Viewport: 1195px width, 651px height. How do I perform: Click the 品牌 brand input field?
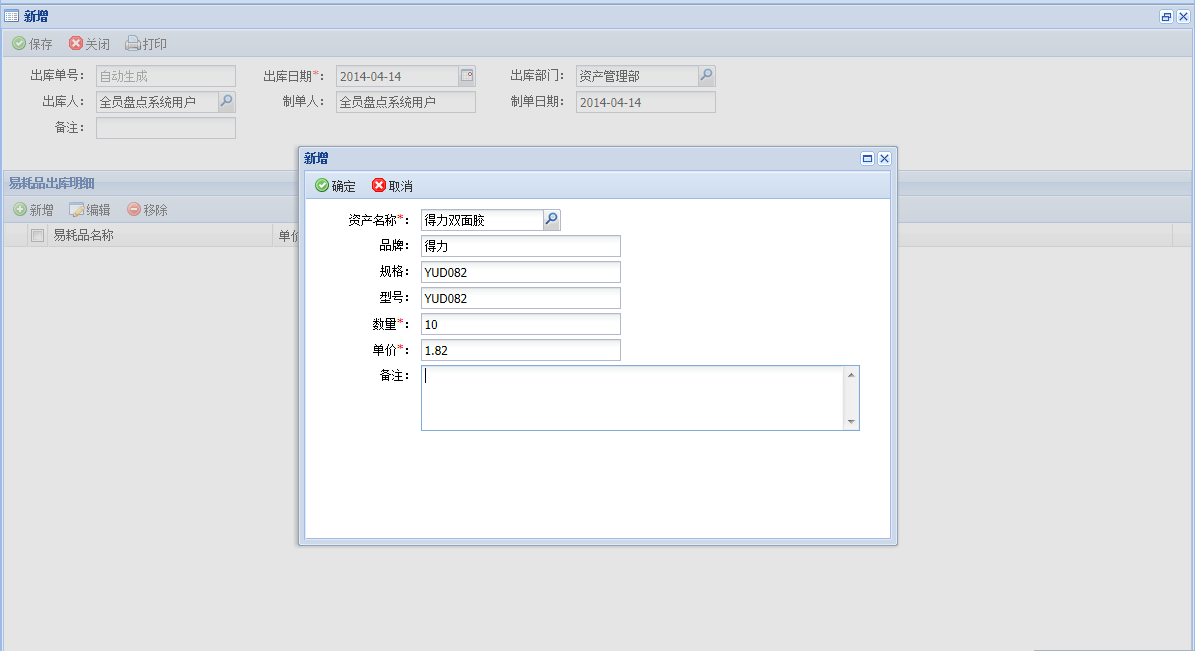[x=520, y=246]
